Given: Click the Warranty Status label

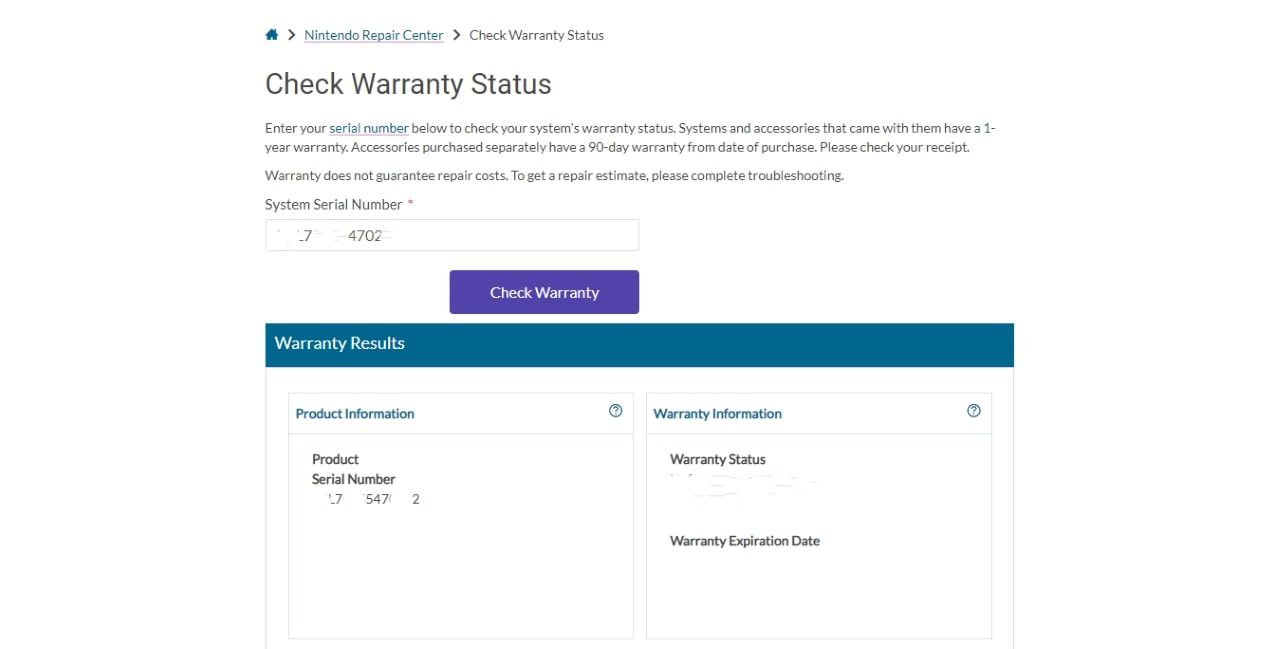Looking at the screenshot, I should point(718,460).
